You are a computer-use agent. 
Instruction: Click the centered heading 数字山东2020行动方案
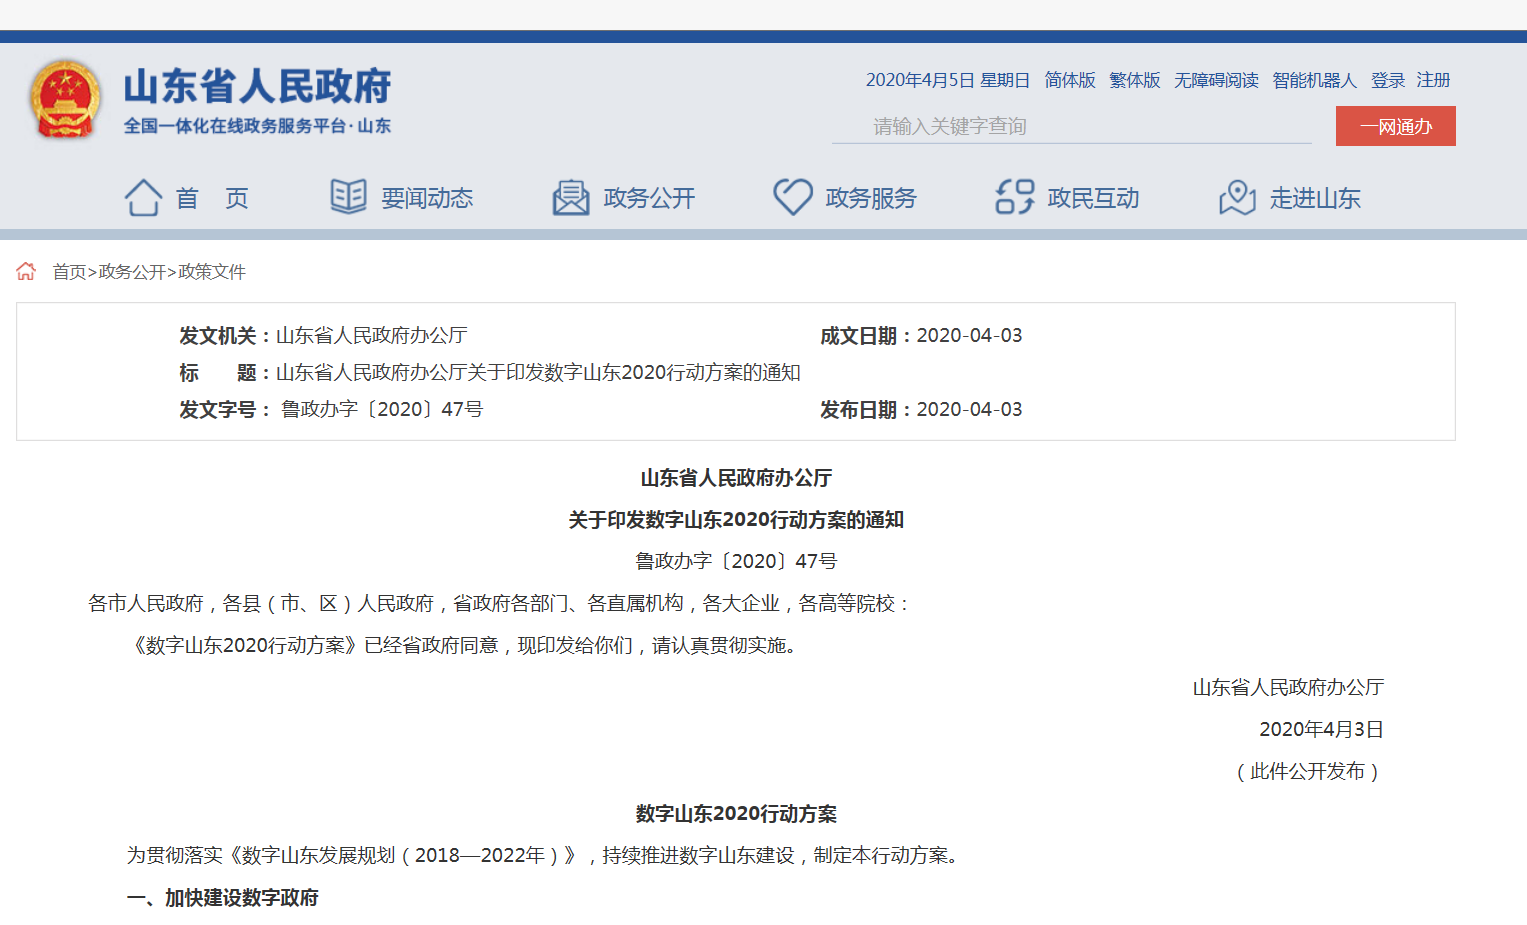pos(736,814)
